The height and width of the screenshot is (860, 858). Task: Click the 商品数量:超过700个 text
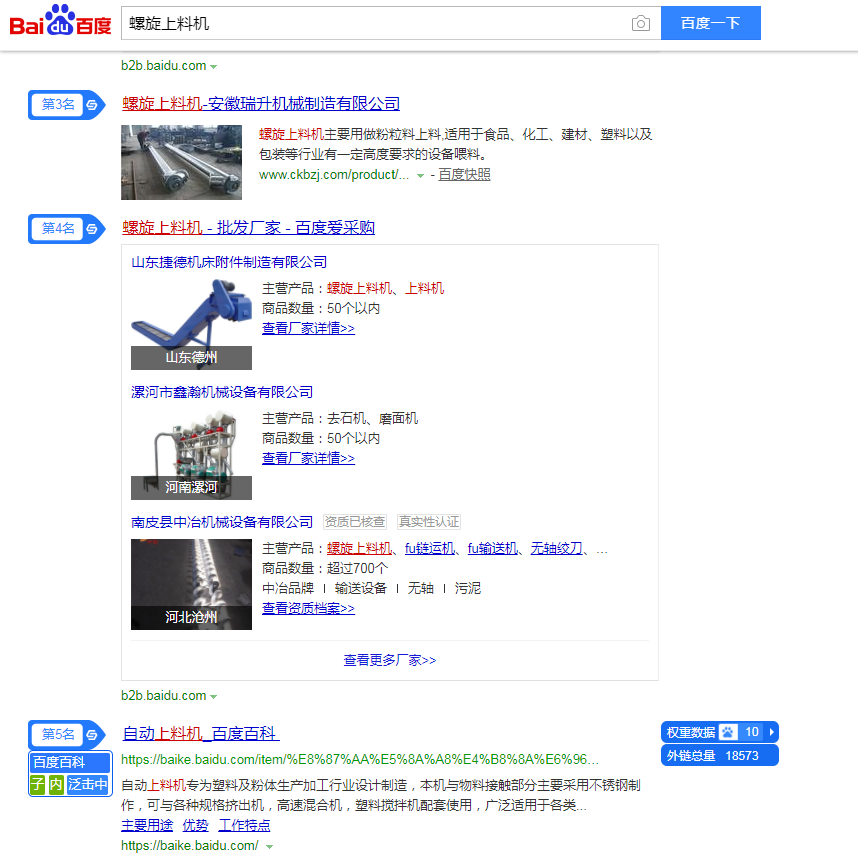tap(325, 569)
